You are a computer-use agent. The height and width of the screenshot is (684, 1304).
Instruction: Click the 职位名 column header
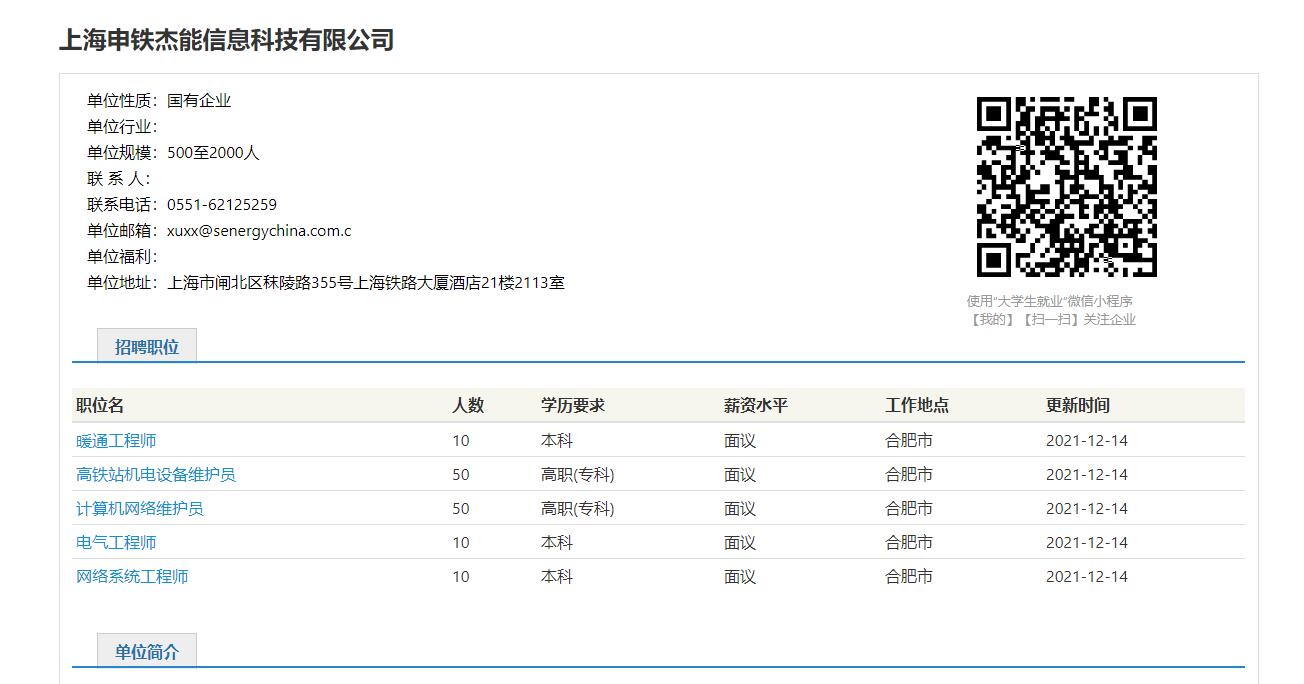[100, 405]
